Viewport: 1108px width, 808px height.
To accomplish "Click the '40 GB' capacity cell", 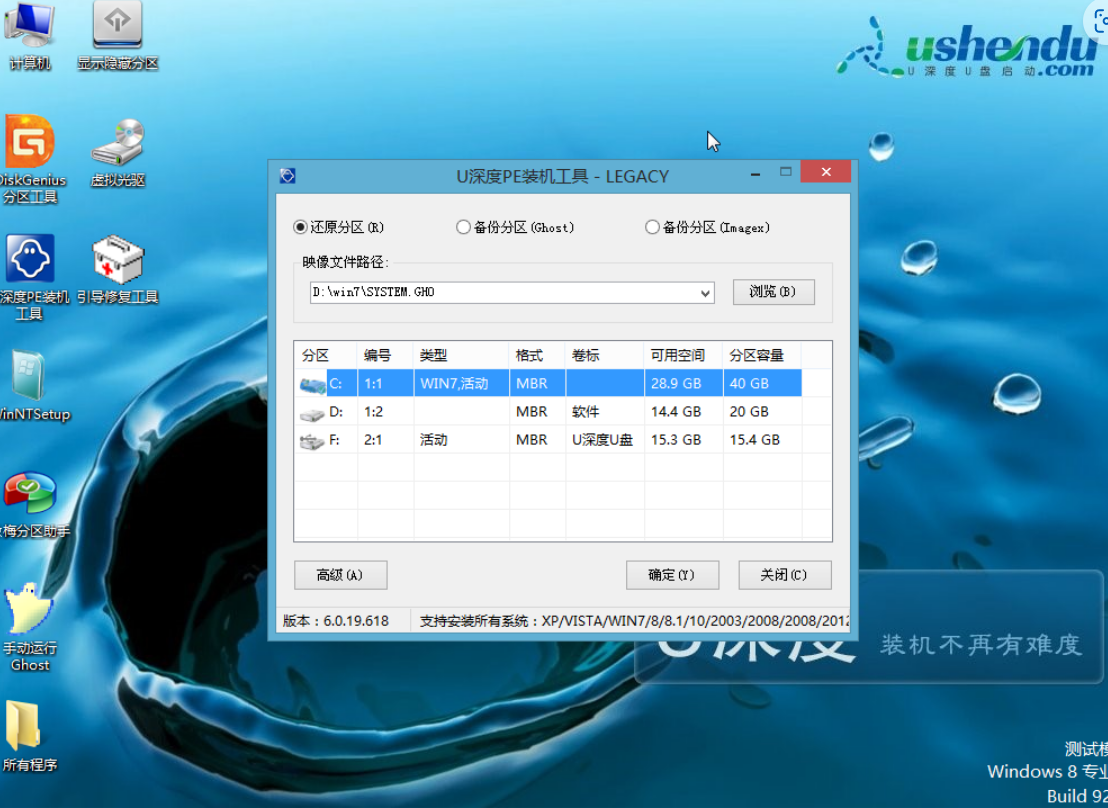I will [x=762, y=383].
